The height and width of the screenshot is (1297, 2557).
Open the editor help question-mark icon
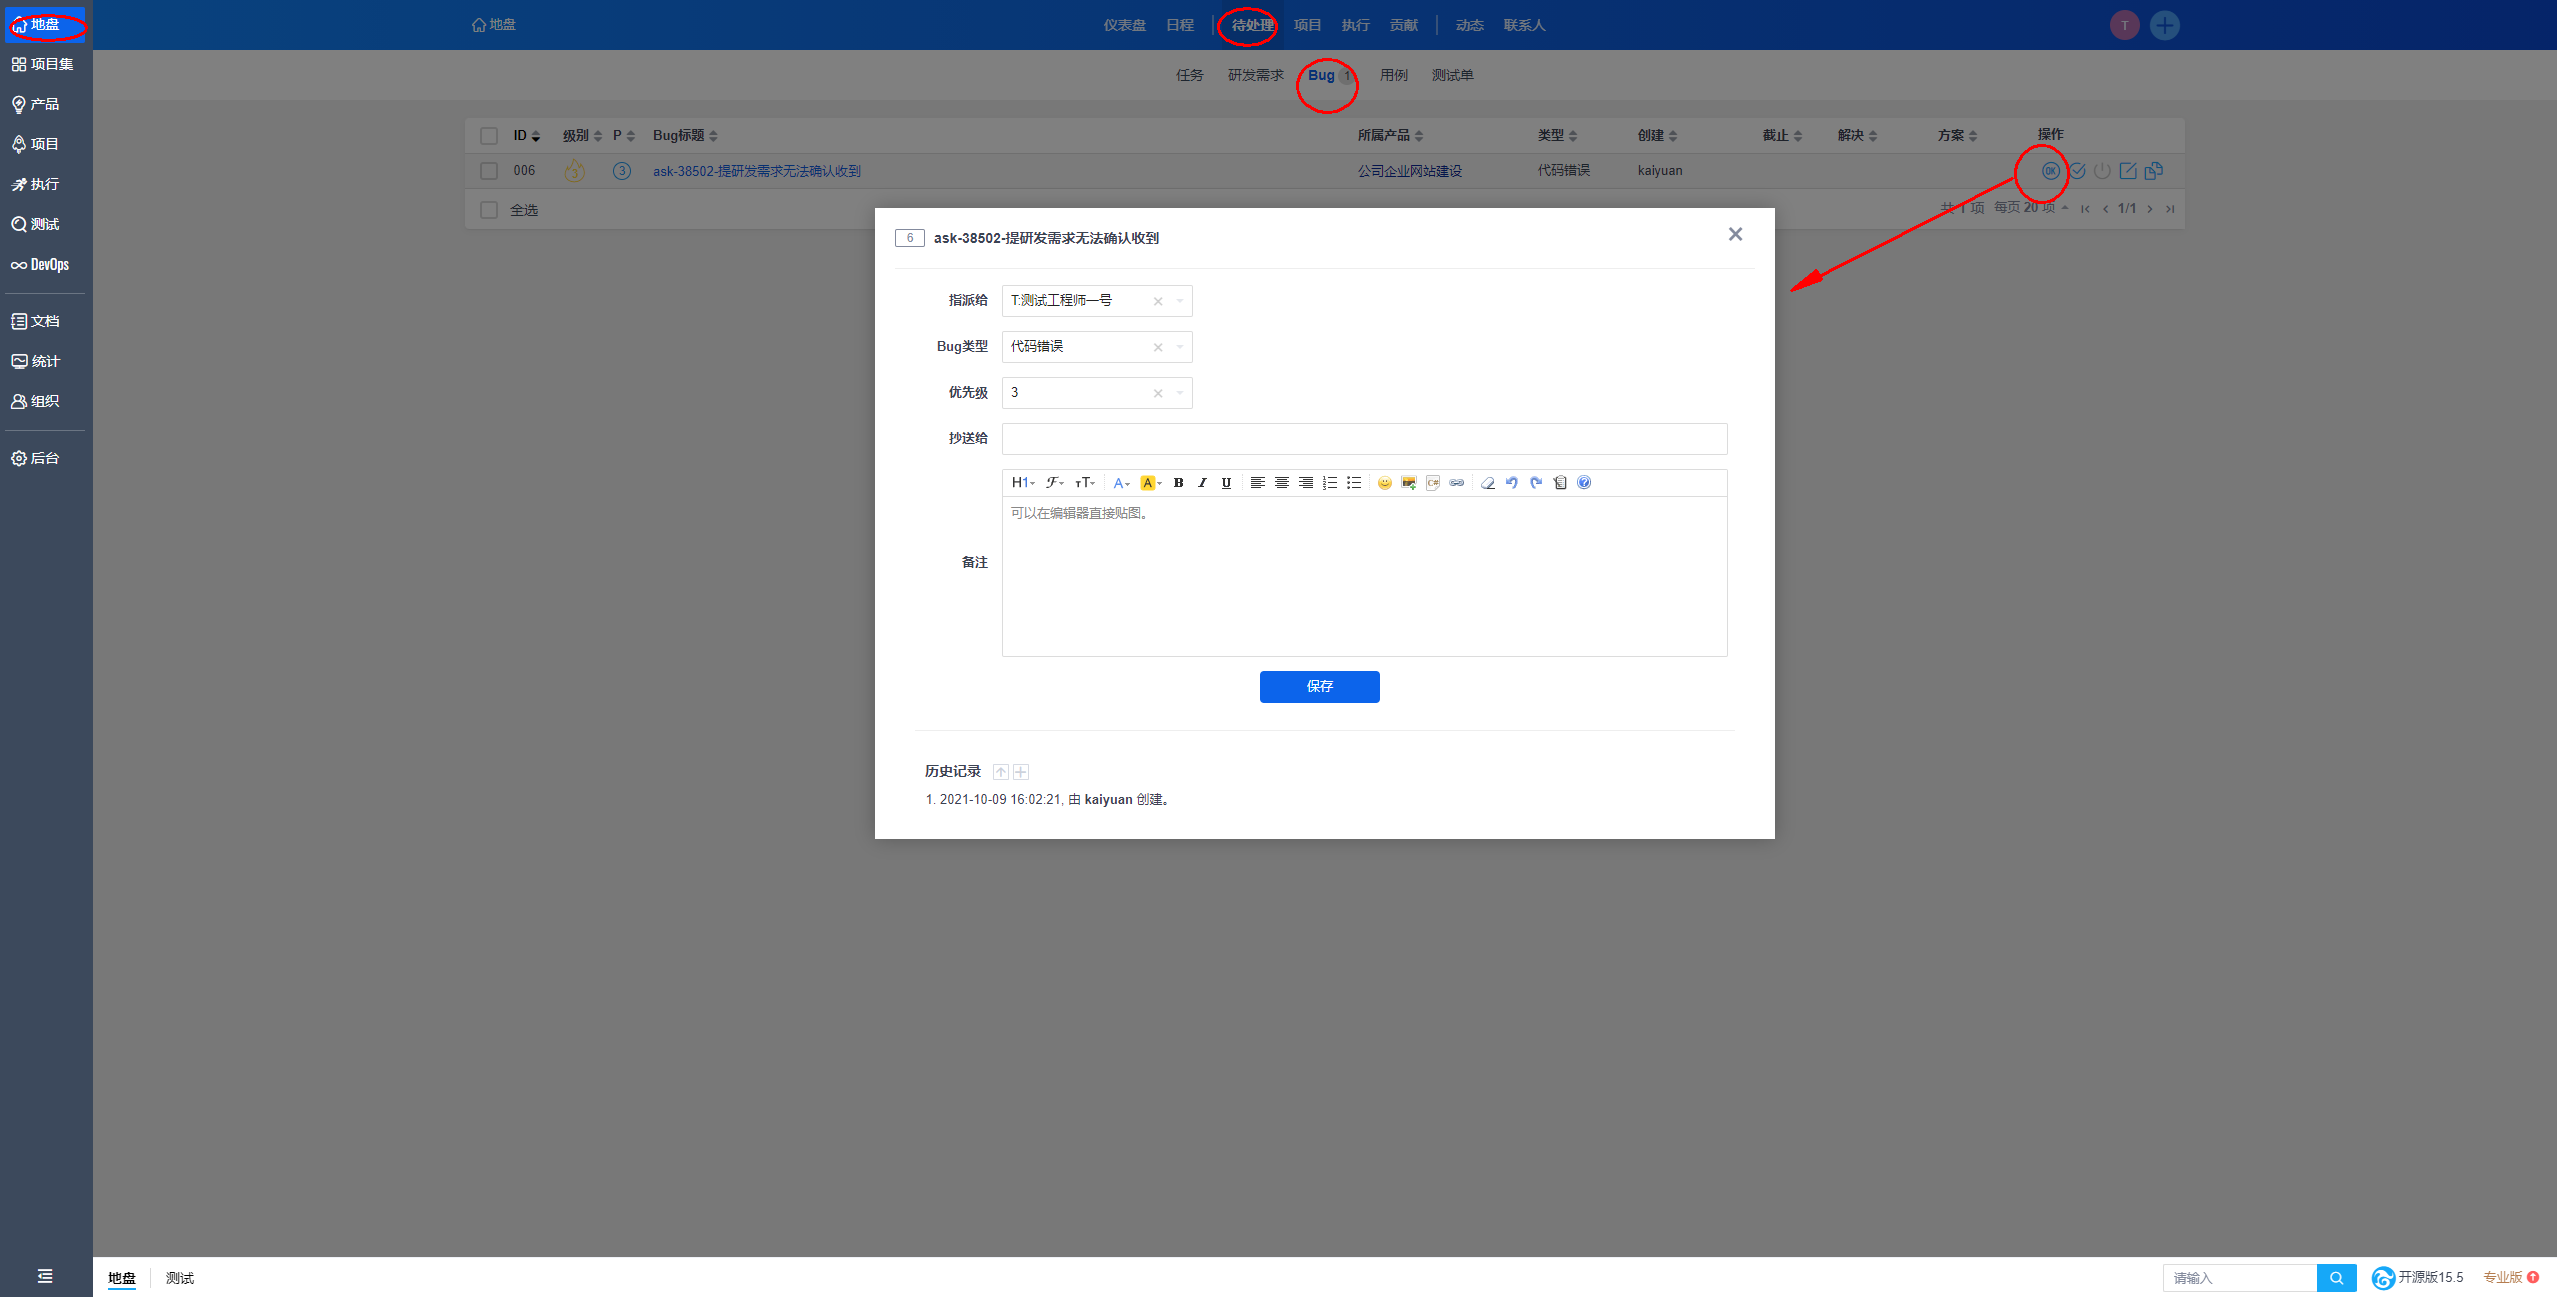pyautogui.click(x=1584, y=483)
